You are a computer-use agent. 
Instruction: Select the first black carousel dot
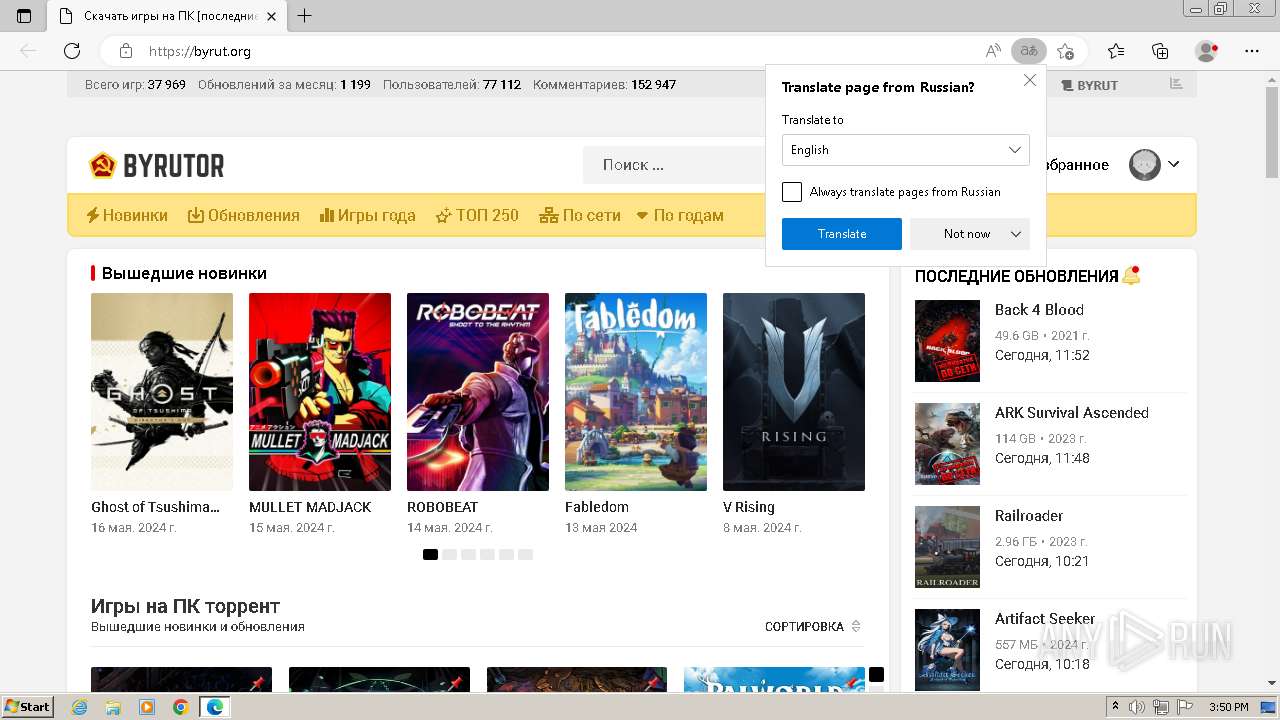[x=430, y=554]
